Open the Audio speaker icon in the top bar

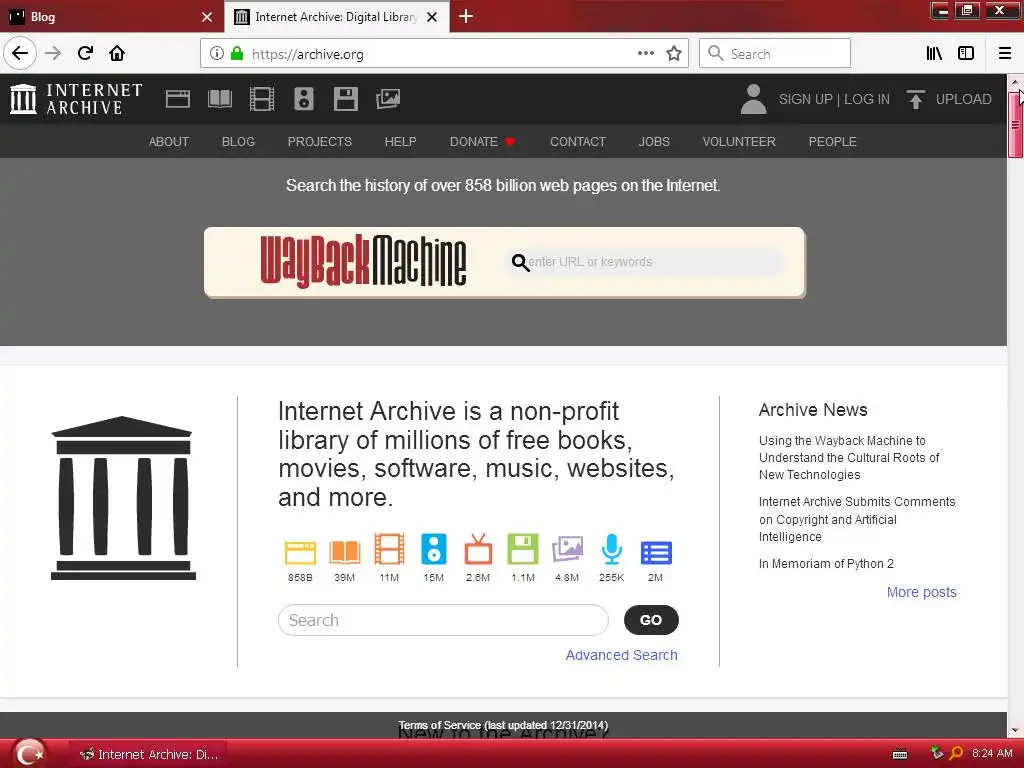pyautogui.click(x=304, y=99)
